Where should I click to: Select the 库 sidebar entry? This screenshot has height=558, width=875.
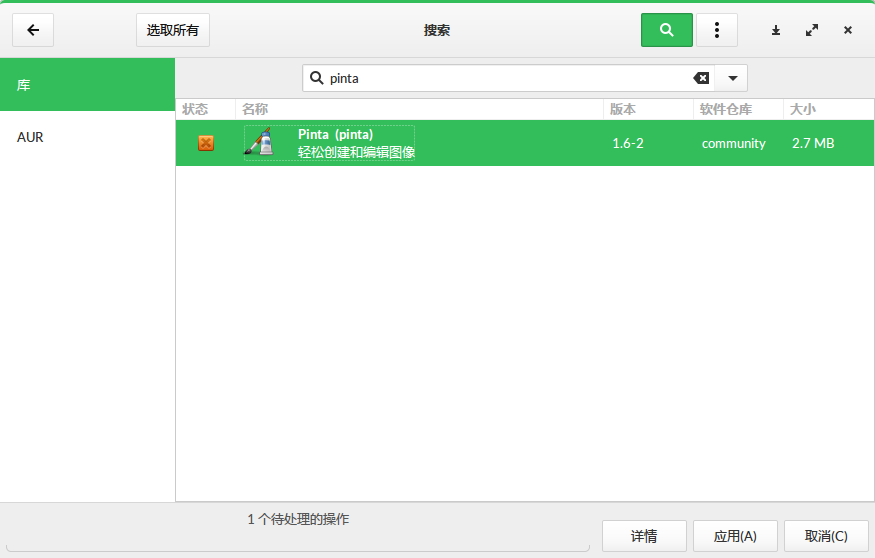coord(88,85)
